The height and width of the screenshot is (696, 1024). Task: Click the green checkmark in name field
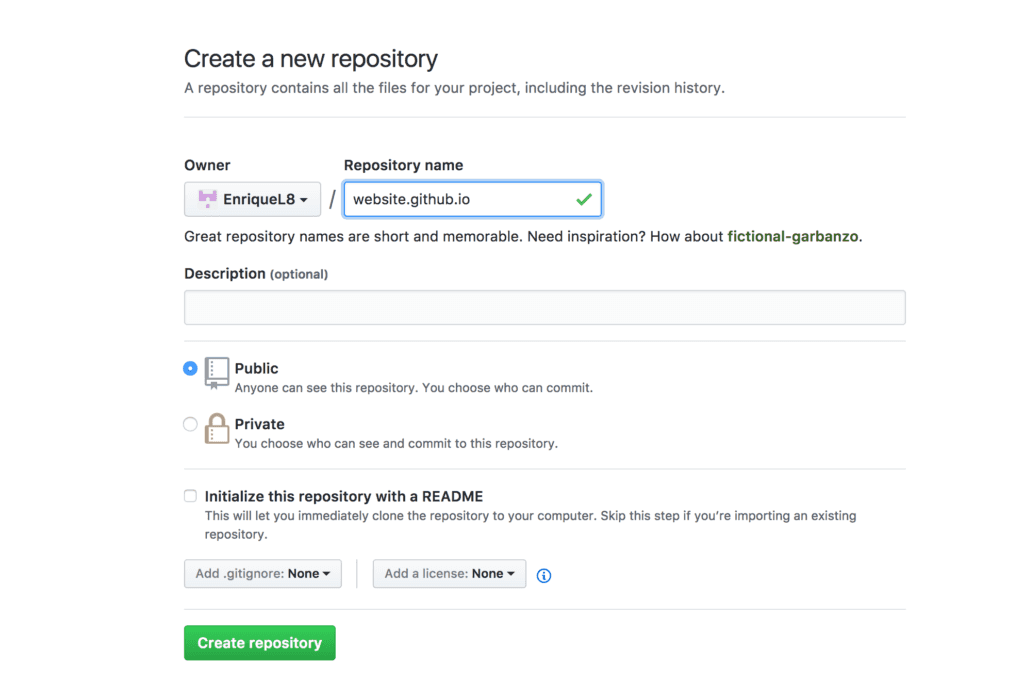click(584, 199)
